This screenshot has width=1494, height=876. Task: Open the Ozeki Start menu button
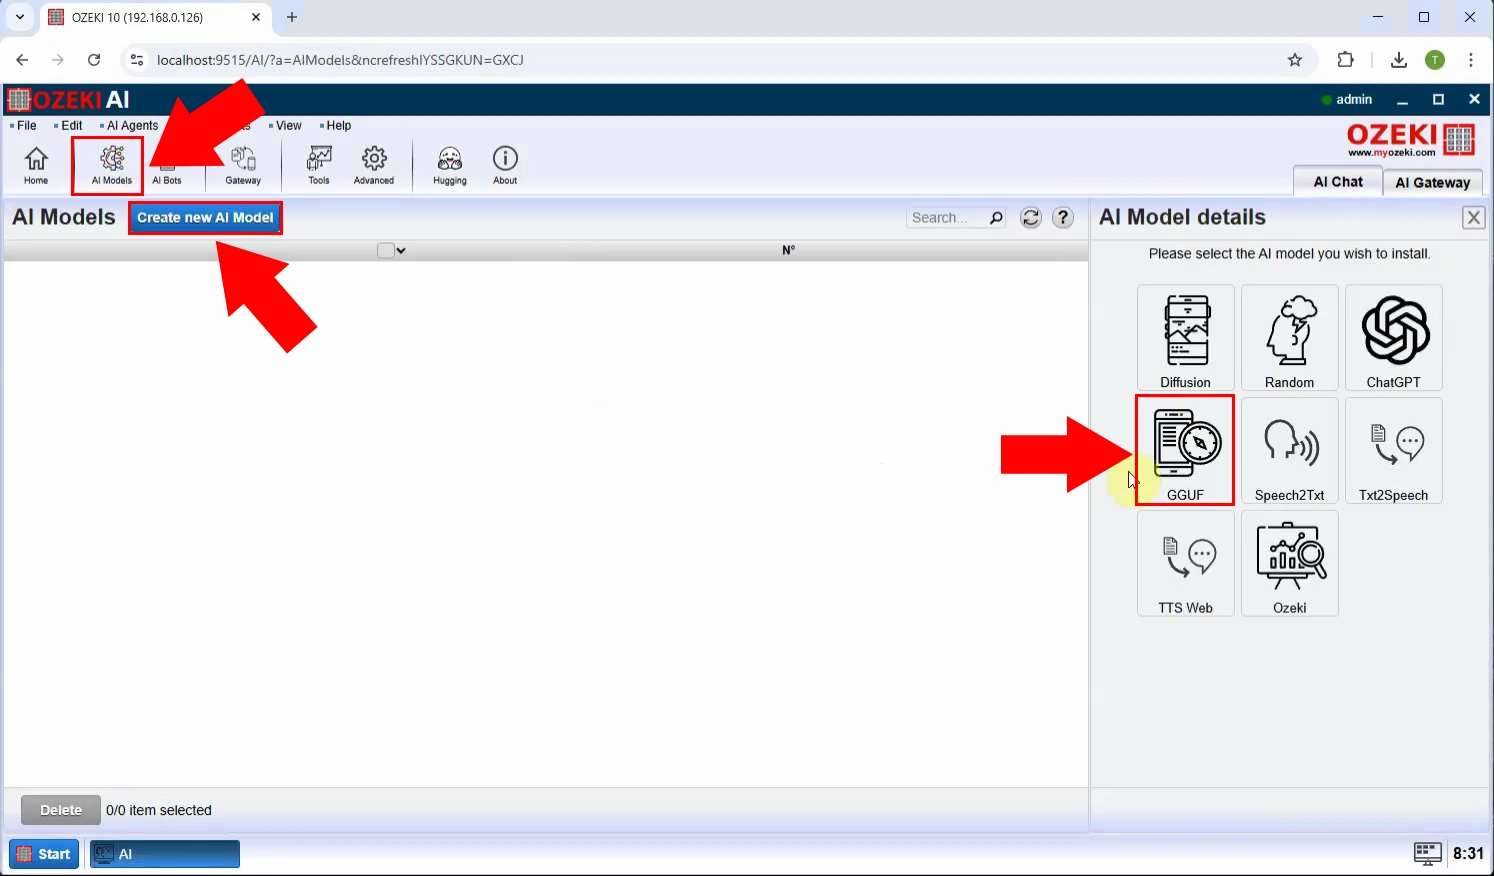click(44, 854)
